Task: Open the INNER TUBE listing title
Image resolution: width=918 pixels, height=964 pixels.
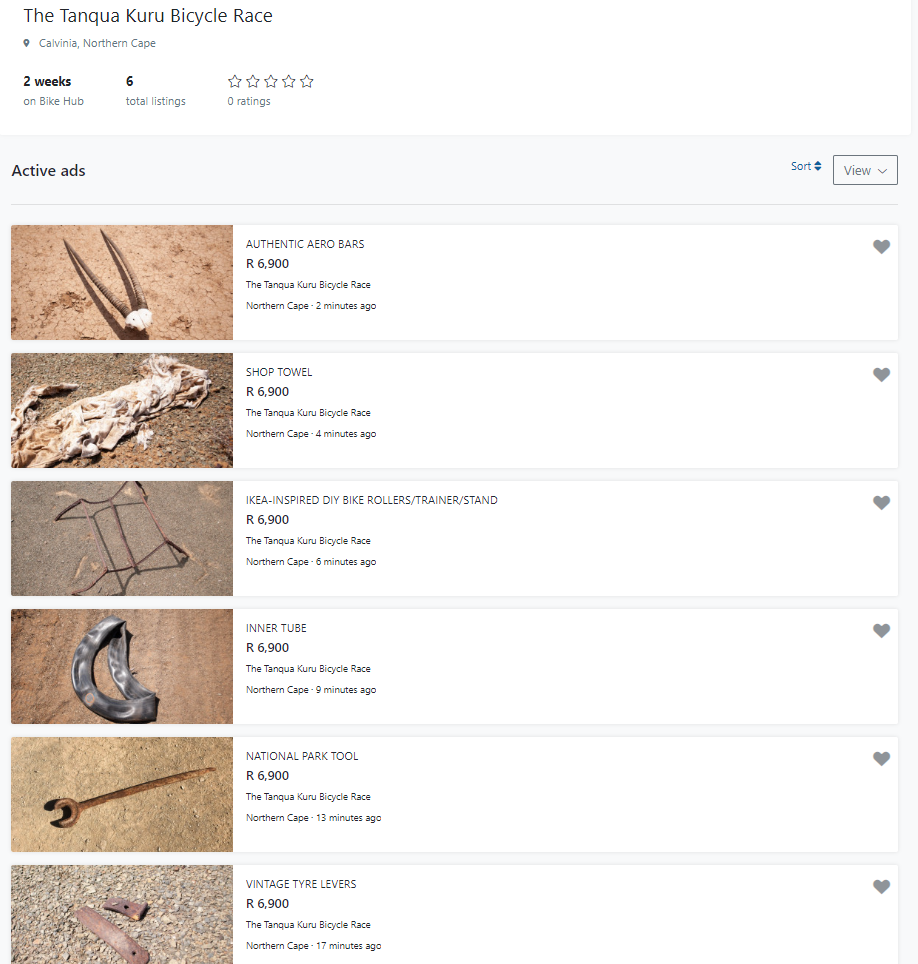Action: pyautogui.click(x=276, y=628)
